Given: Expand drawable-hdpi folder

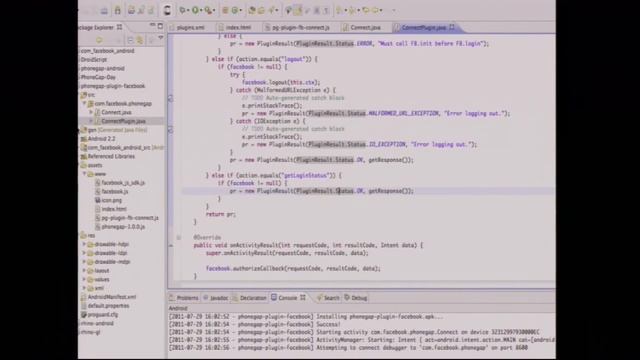Looking at the screenshot, I should (84, 244).
